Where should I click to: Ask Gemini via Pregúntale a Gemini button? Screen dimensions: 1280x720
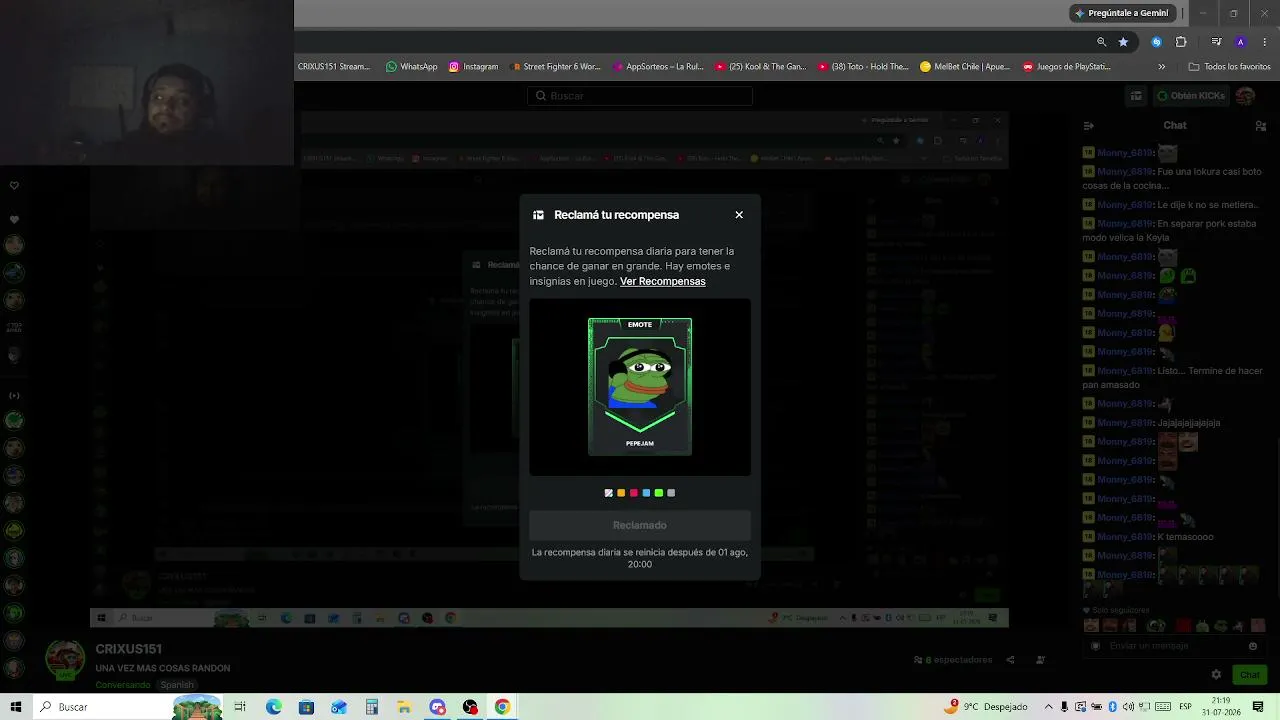tap(1121, 13)
